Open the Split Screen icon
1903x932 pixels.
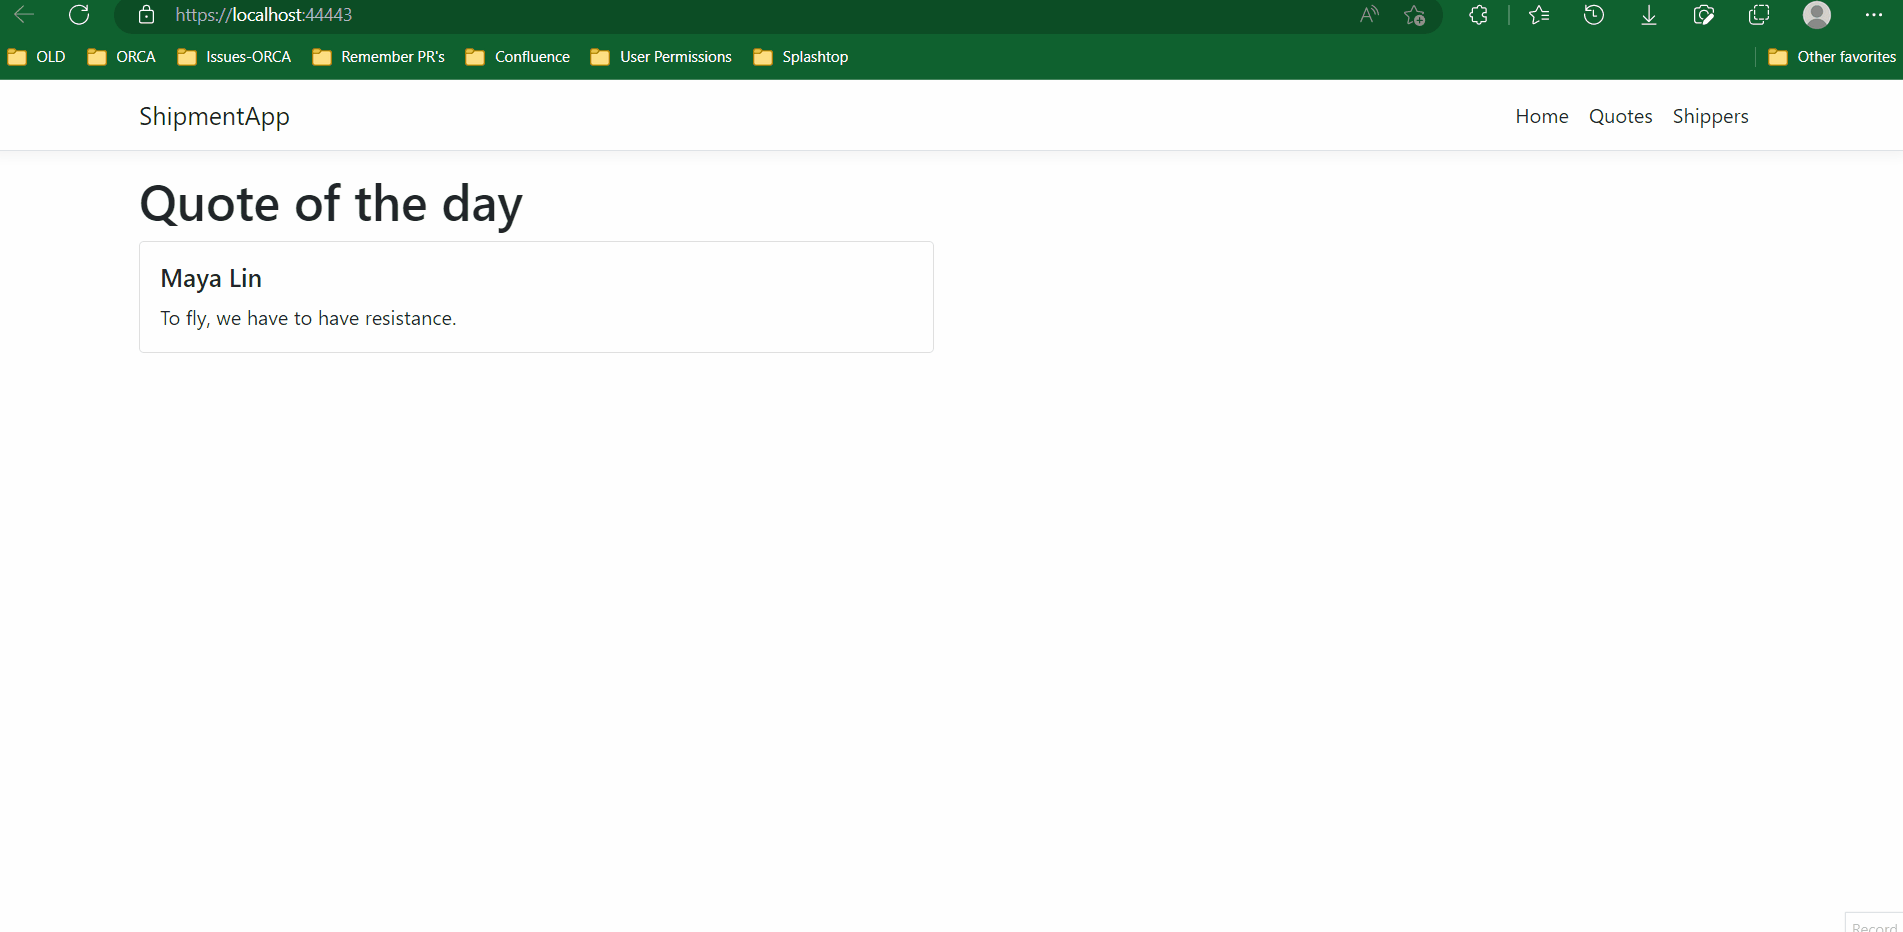tap(1758, 15)
